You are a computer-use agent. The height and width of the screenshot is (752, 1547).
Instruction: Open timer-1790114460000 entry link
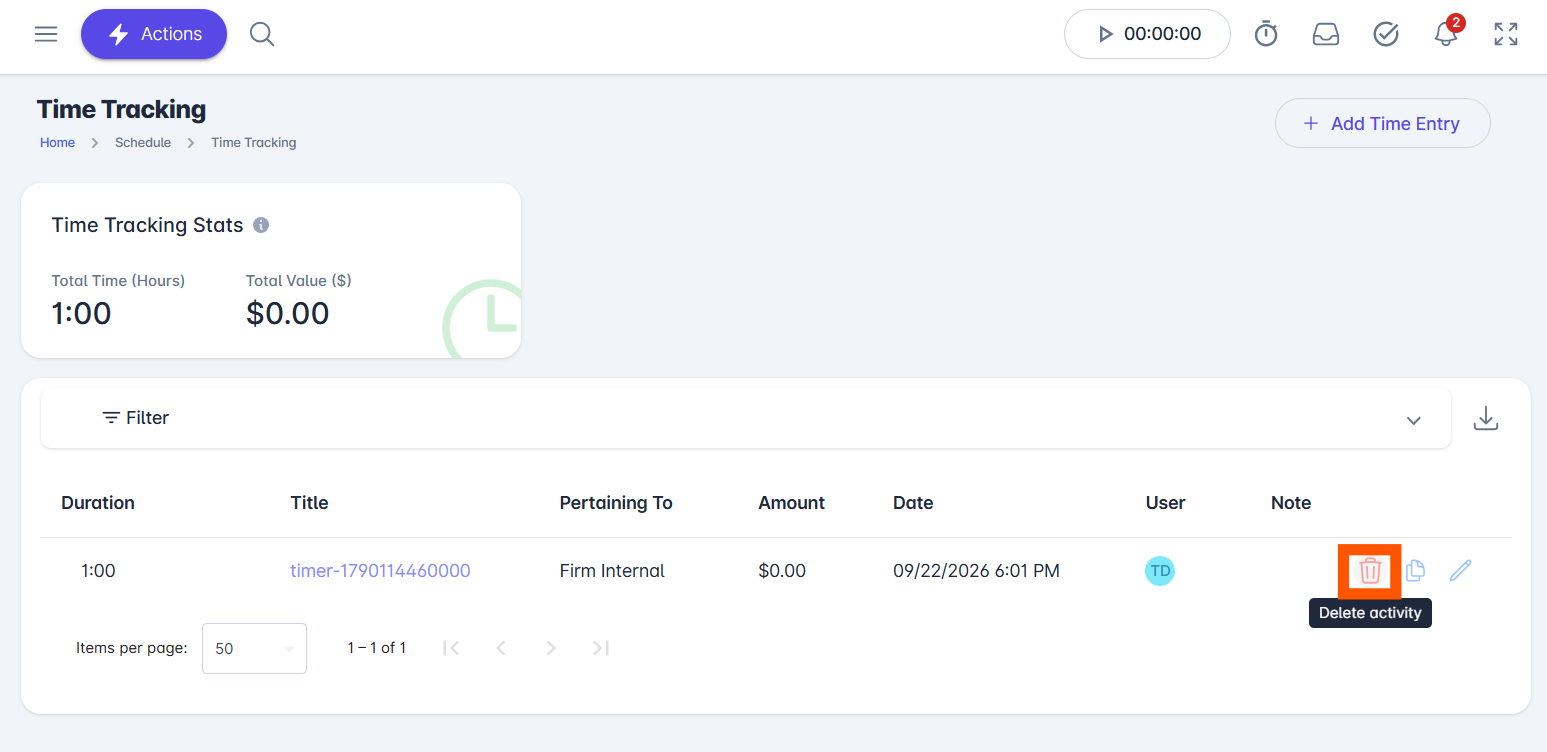pyautogui.click(x=380, y=571)
